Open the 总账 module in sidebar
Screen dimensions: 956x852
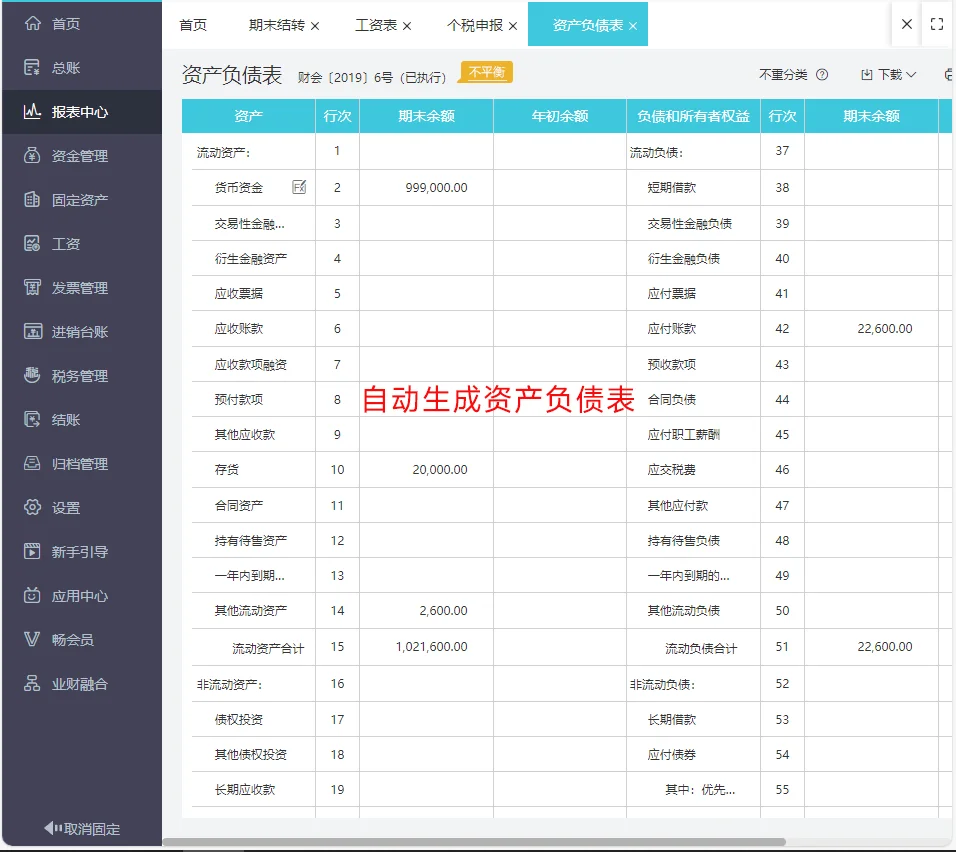[x=65, y=67]
